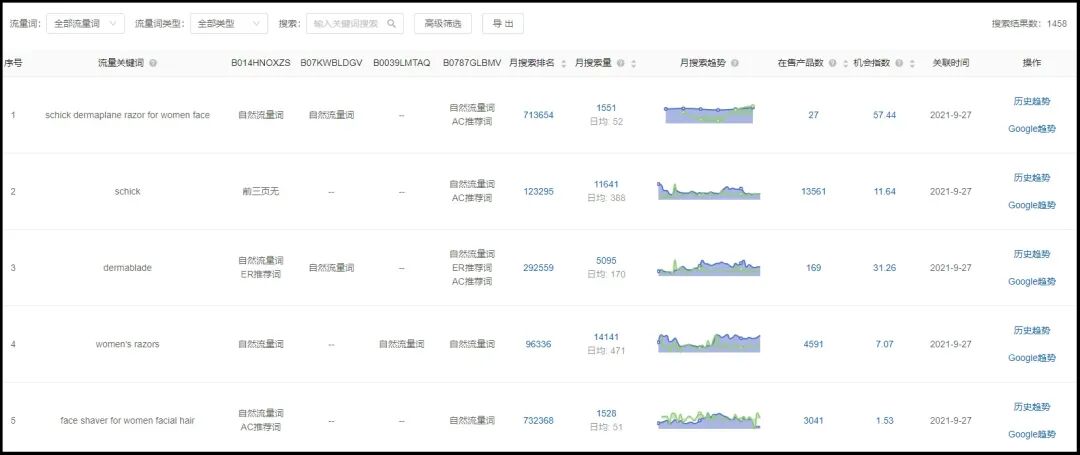1080x455 pixels.
Task: Click the B0039LMTAQ column header
Action: [402, 63]
